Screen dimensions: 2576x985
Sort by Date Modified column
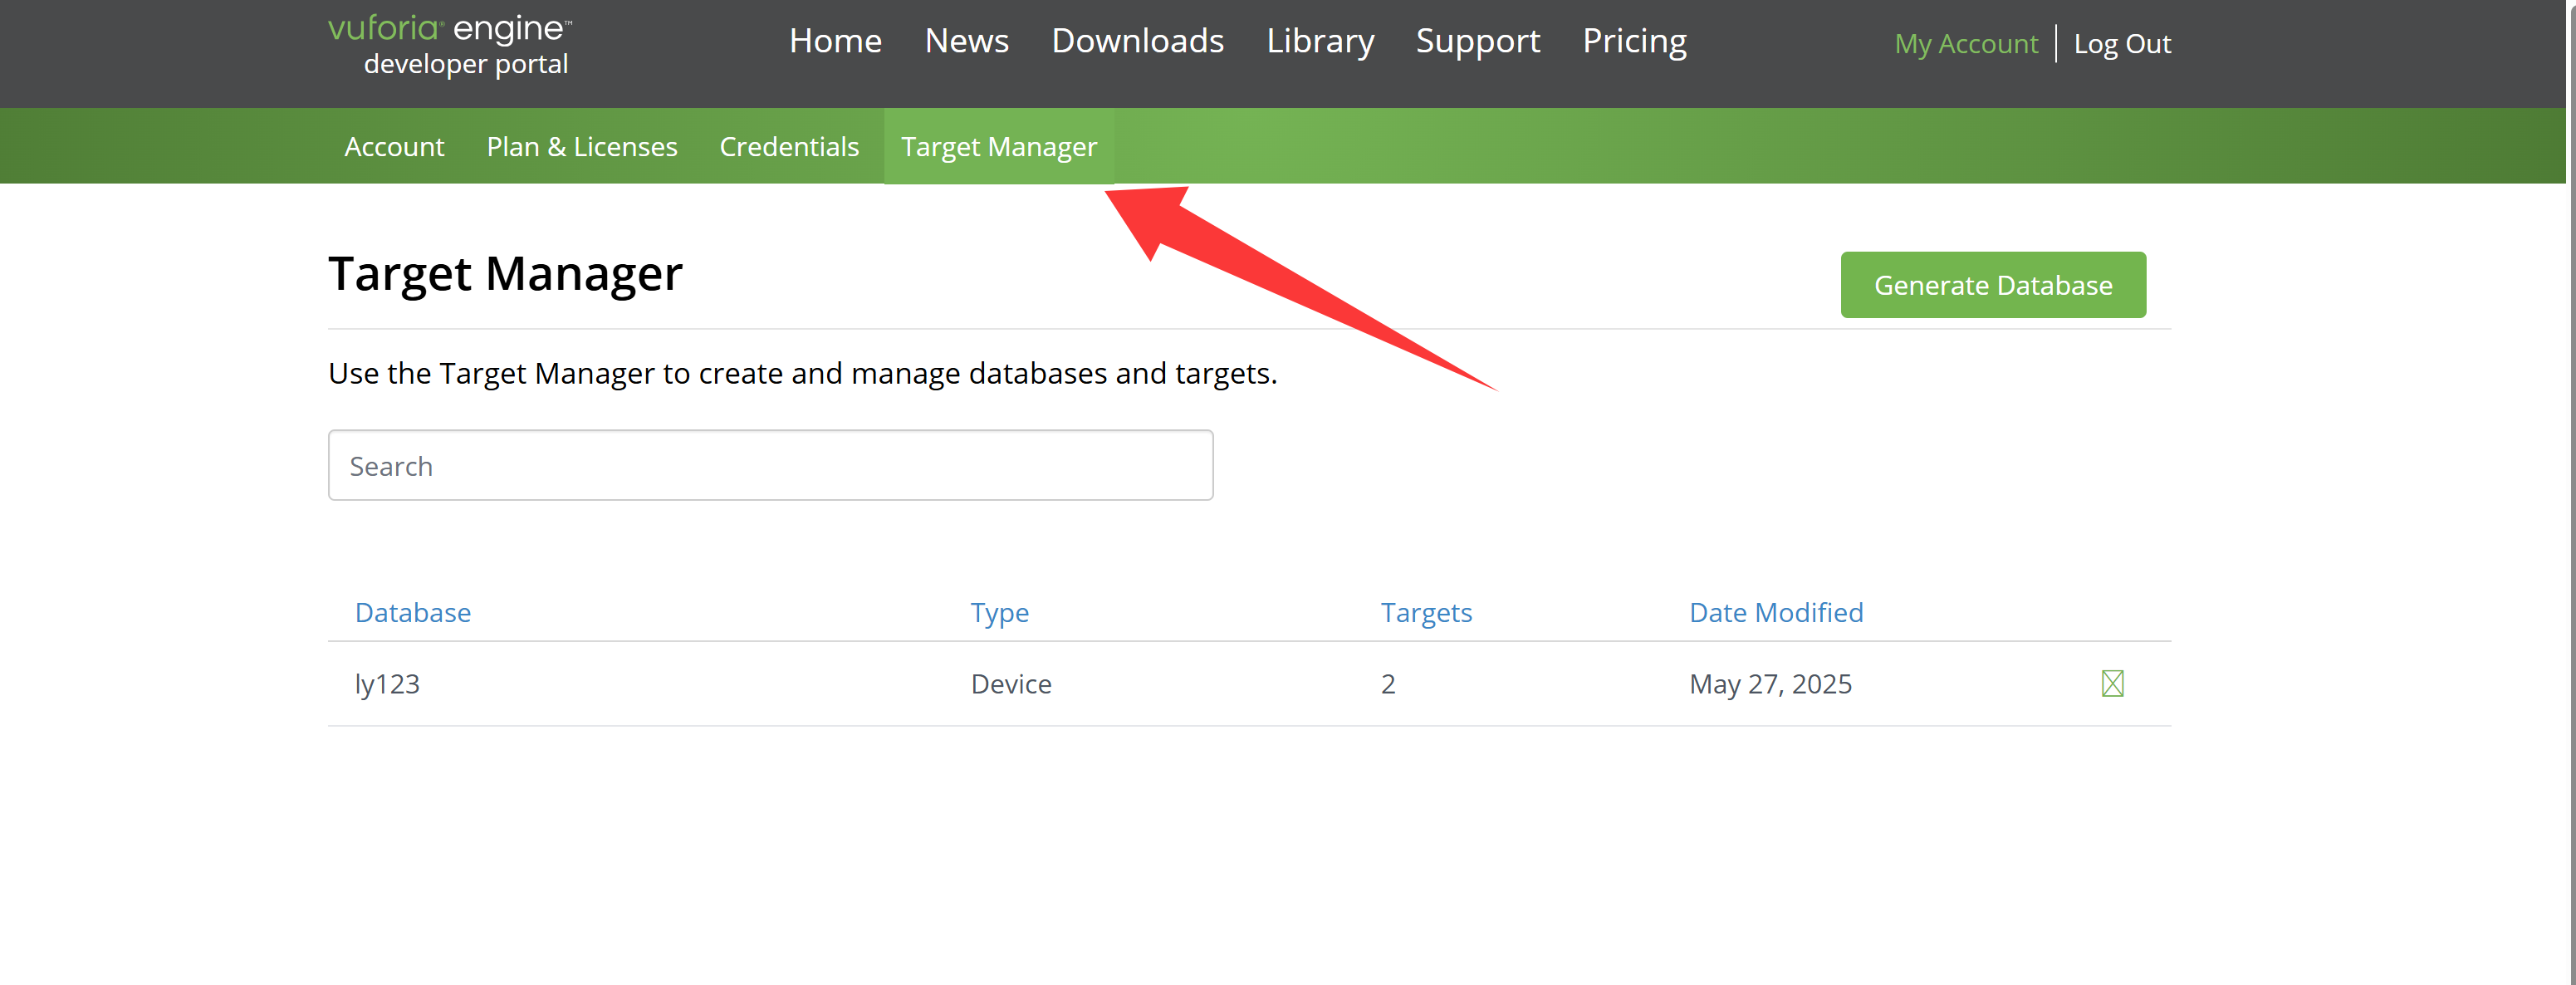pyautogui.click(x=1775, y=612)
